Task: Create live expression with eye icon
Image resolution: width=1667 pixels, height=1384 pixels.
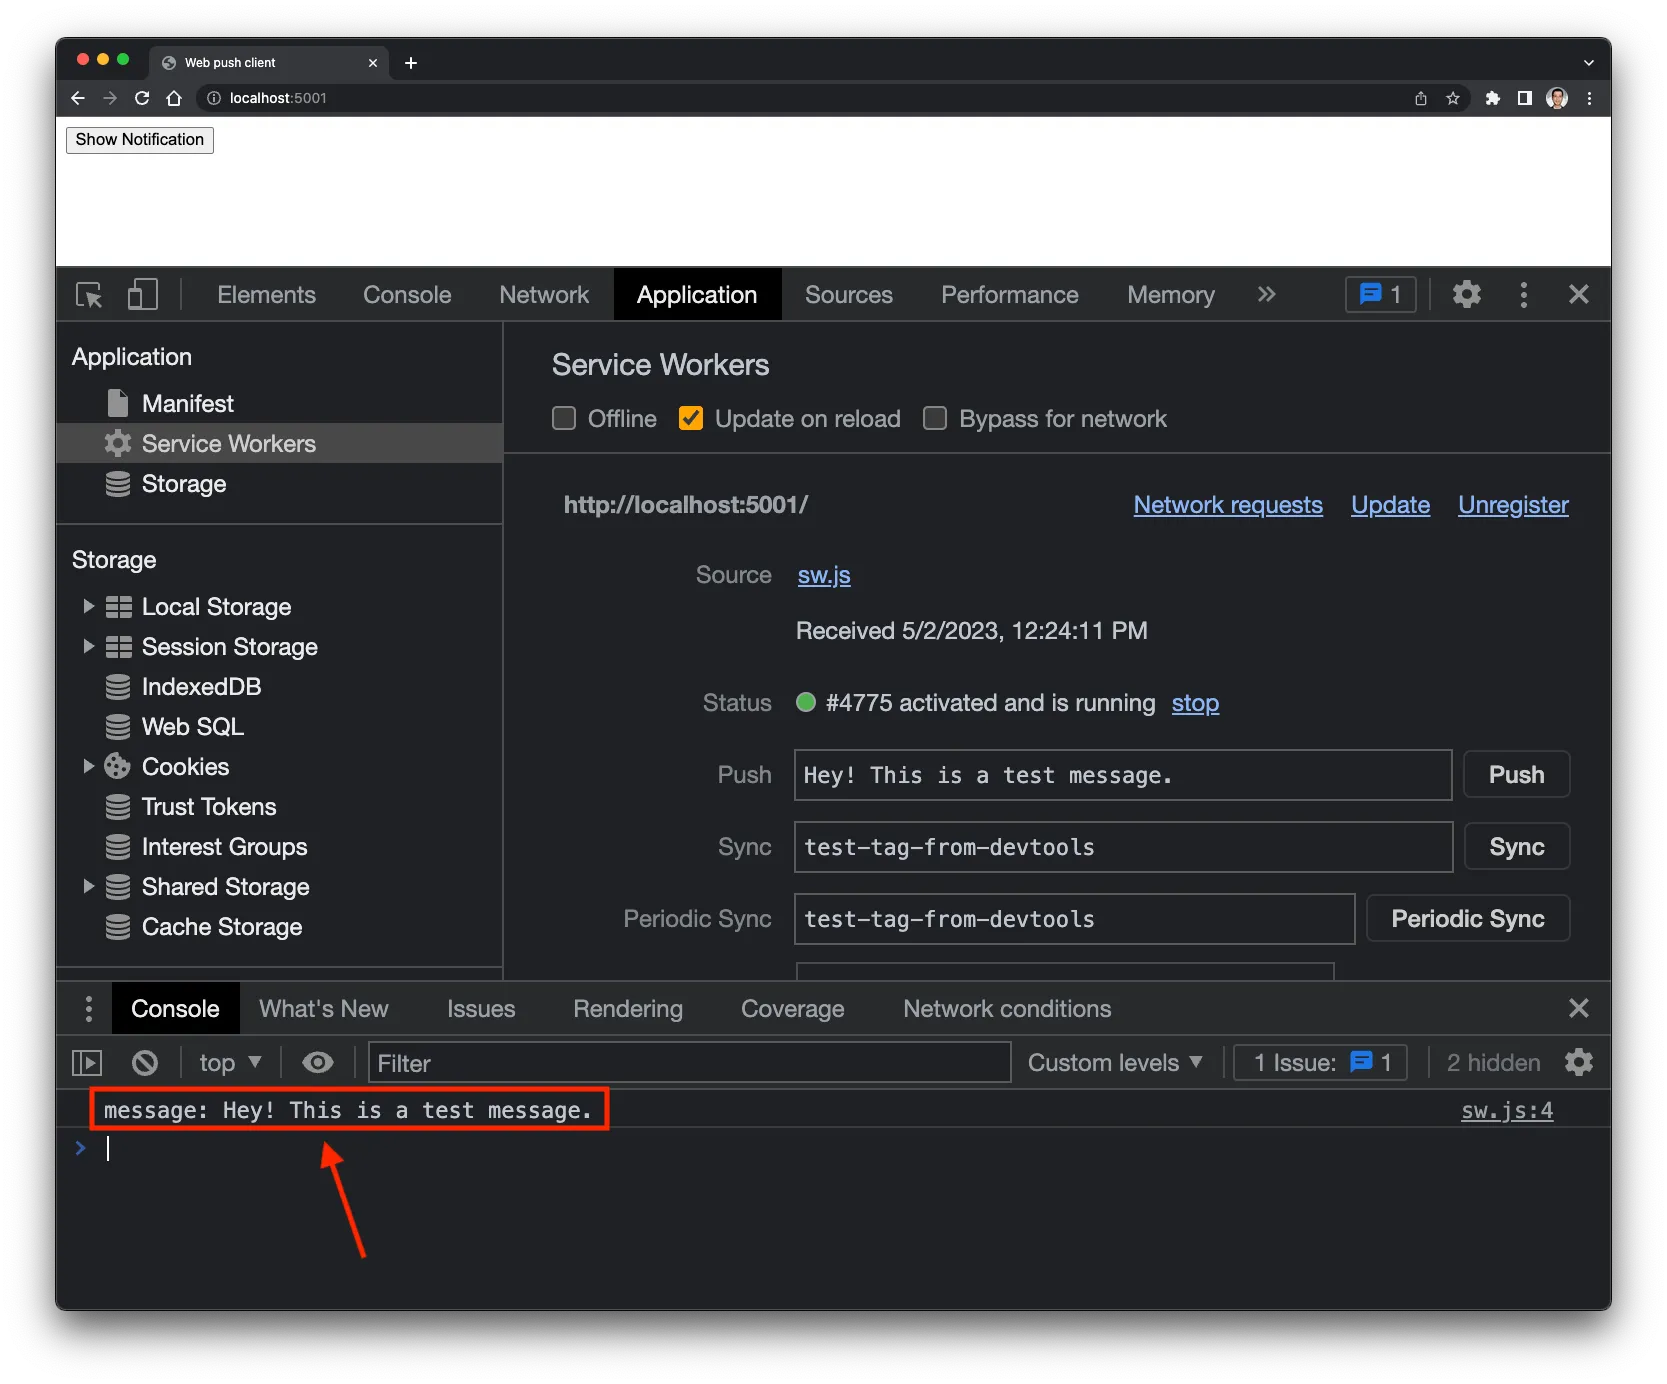Action: pos(318,1063)
